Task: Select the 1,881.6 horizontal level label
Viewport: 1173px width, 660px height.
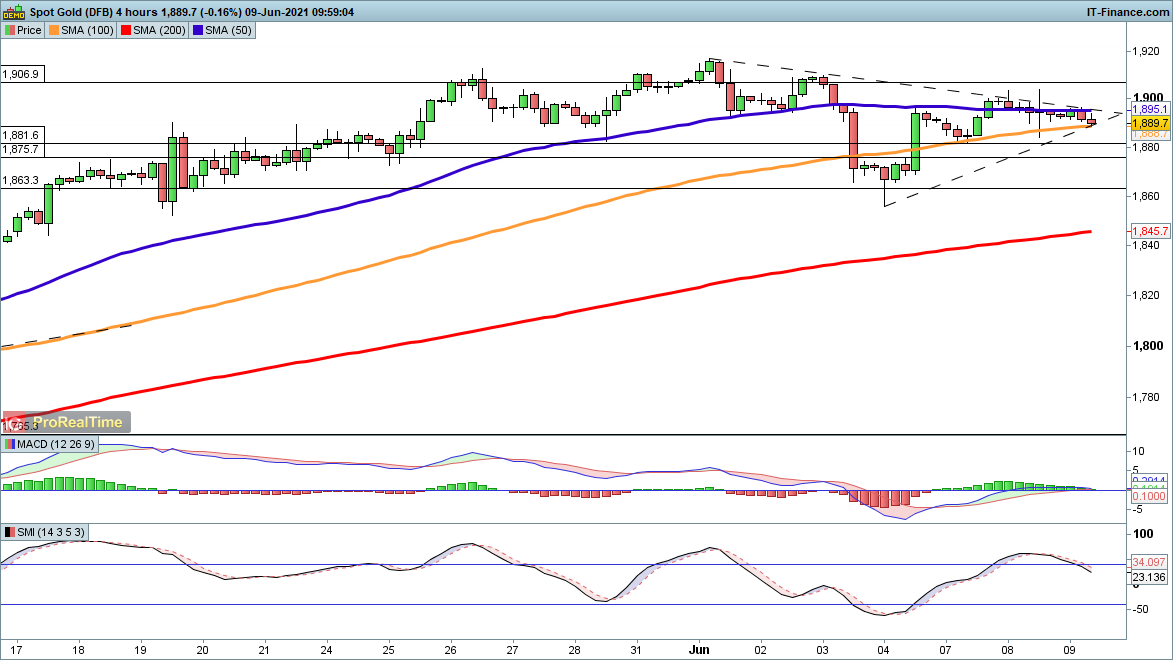Action: pos(21,135)
